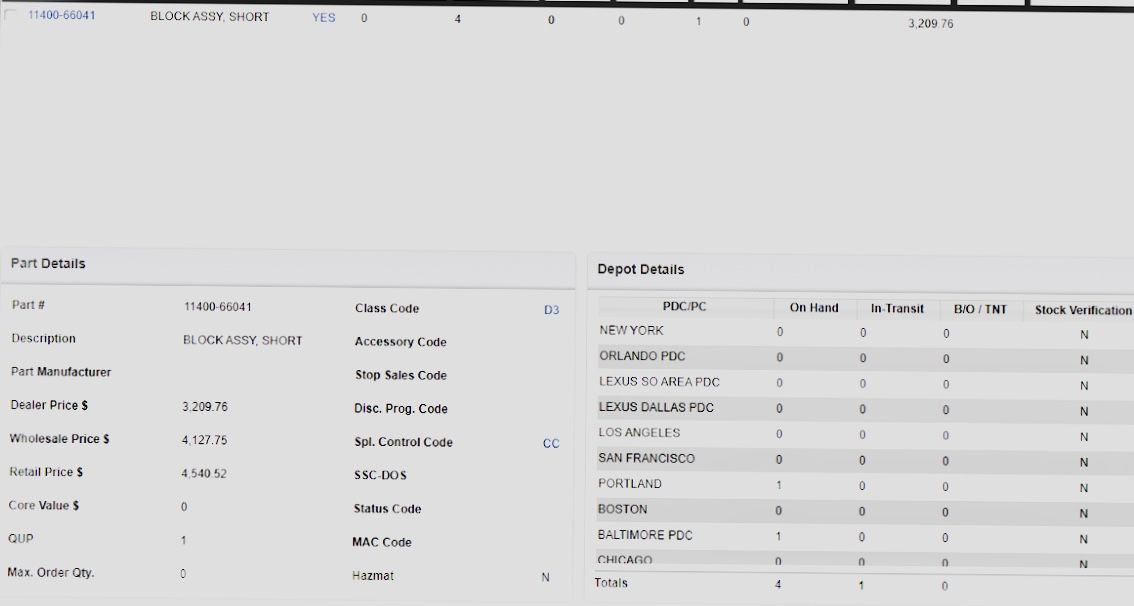Select the BOSTON depot row
1134x606 pixels.
tap(865, 511)
